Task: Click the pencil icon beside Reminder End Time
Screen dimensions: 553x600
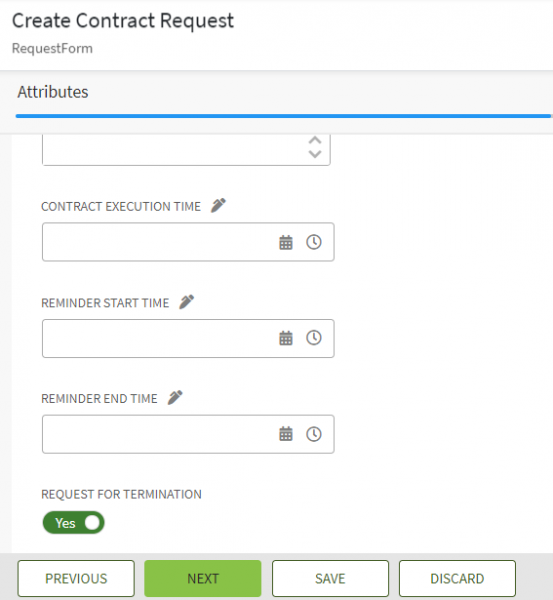Action: tap(175, 398)
